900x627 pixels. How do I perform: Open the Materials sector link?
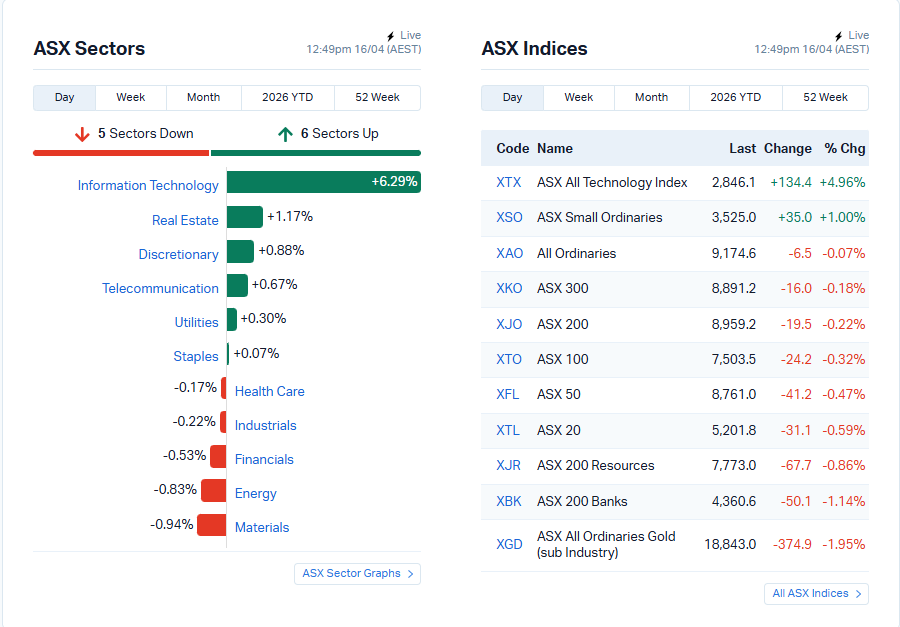262,528
